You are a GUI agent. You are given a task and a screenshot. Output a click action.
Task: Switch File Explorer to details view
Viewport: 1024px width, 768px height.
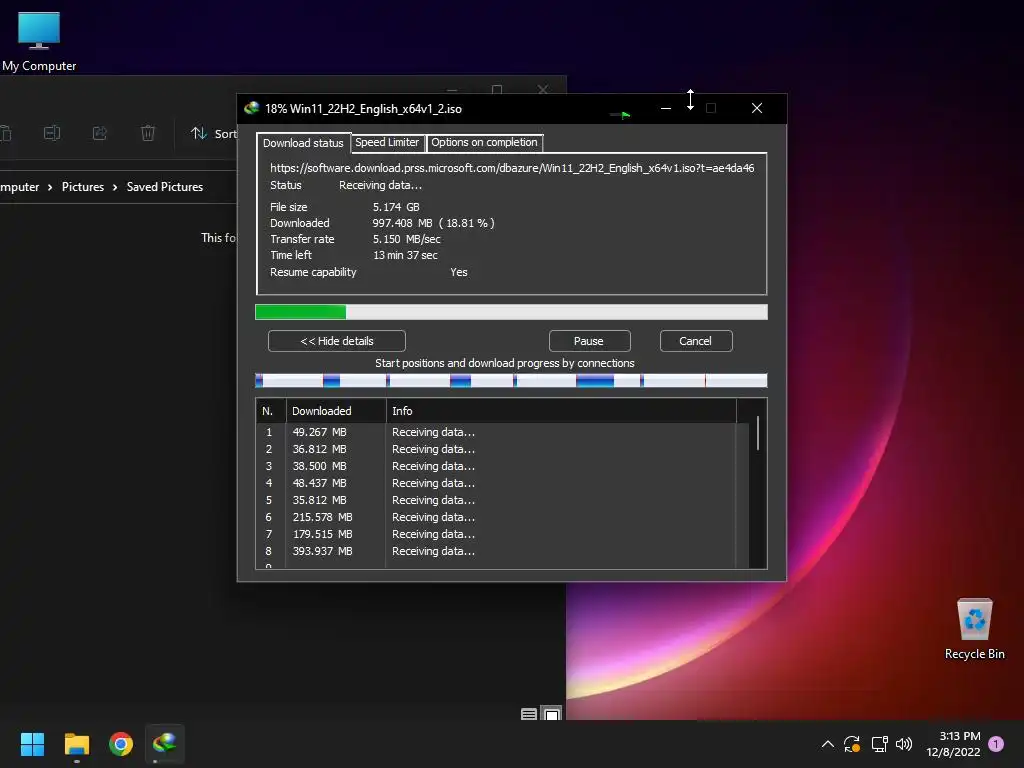point(529,714)
